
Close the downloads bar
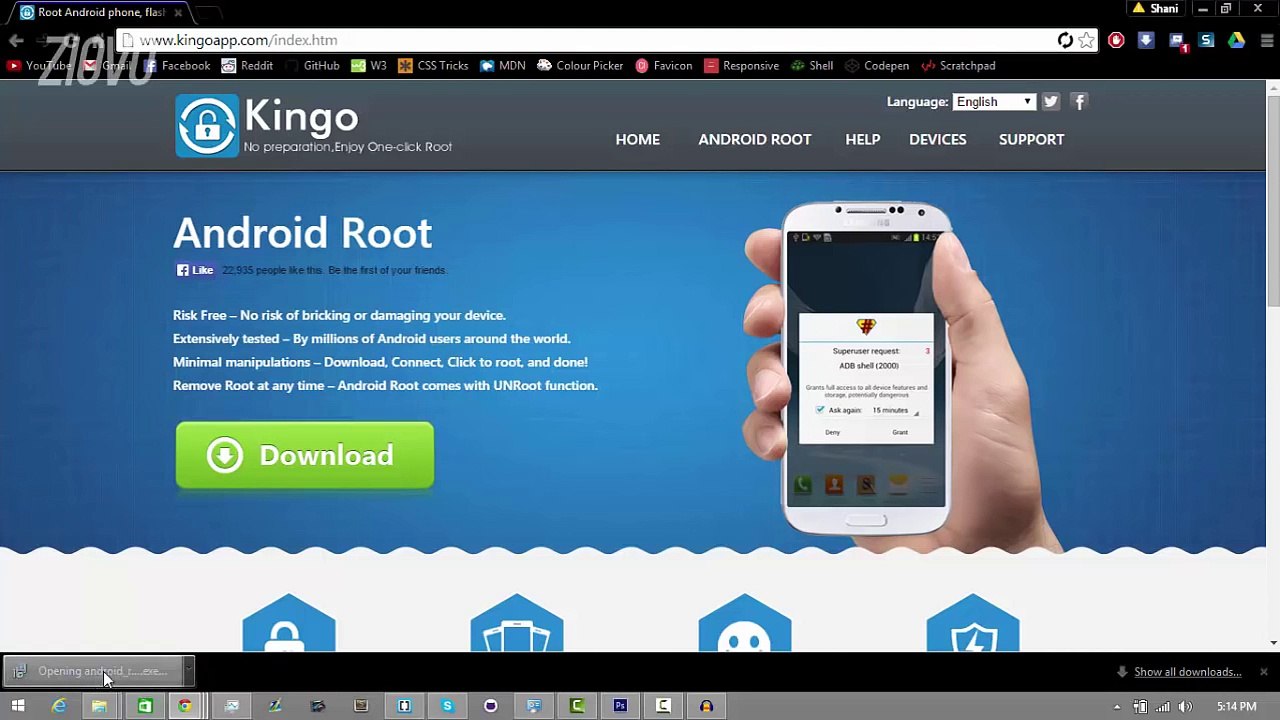click(1264, 672)
